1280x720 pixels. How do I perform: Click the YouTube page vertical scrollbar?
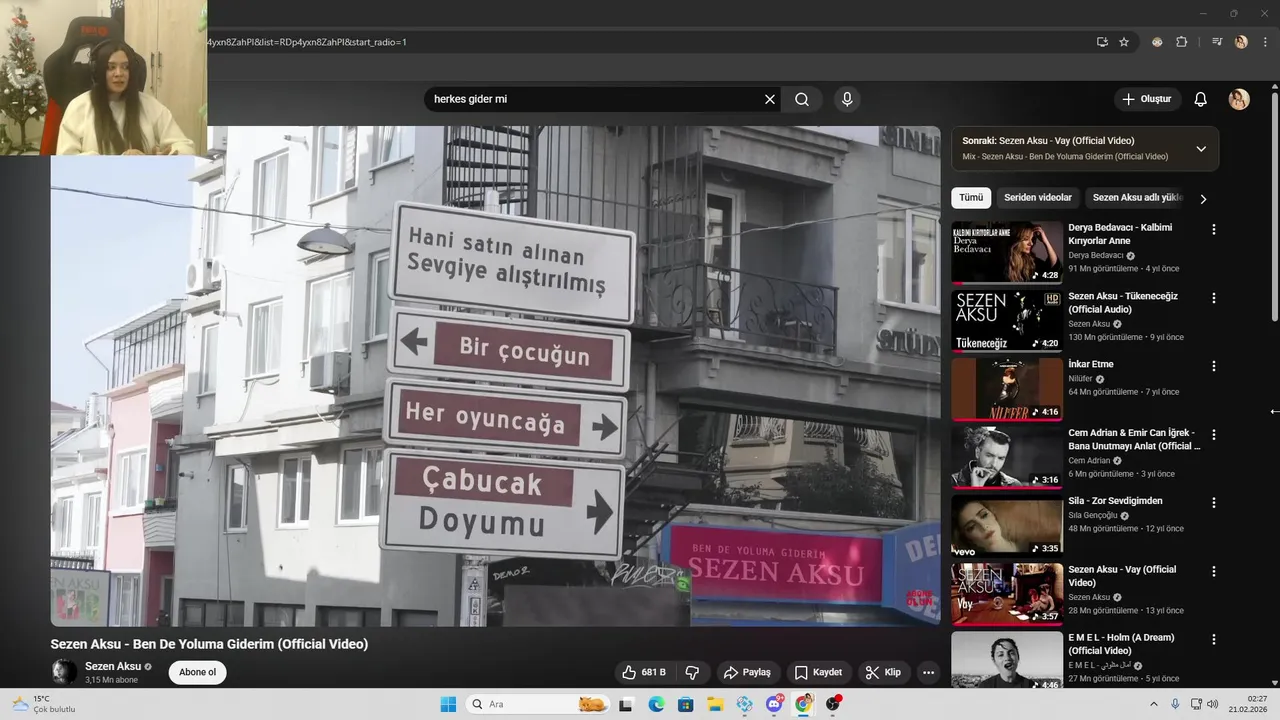[x=1275, y=208]
